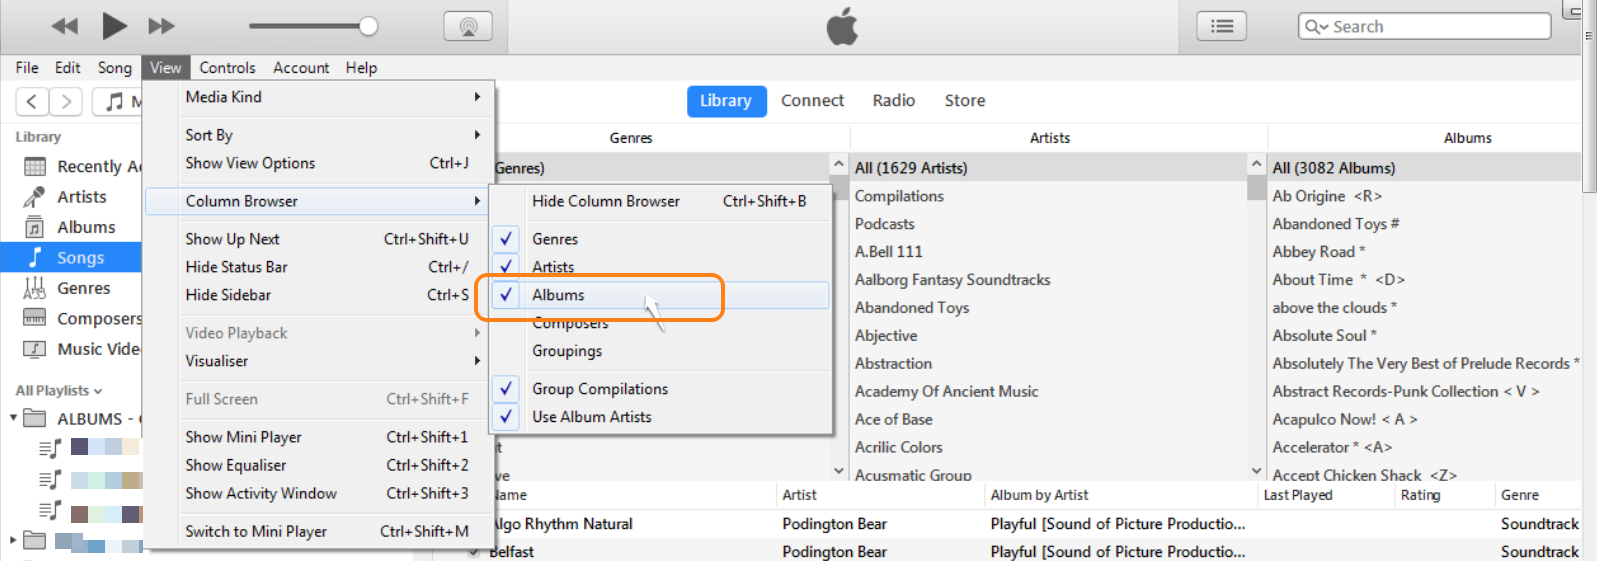This screenshot has height=561, width=1597.
Task: Click the Back navigation arrow
Action: click(x=32, y=101)
